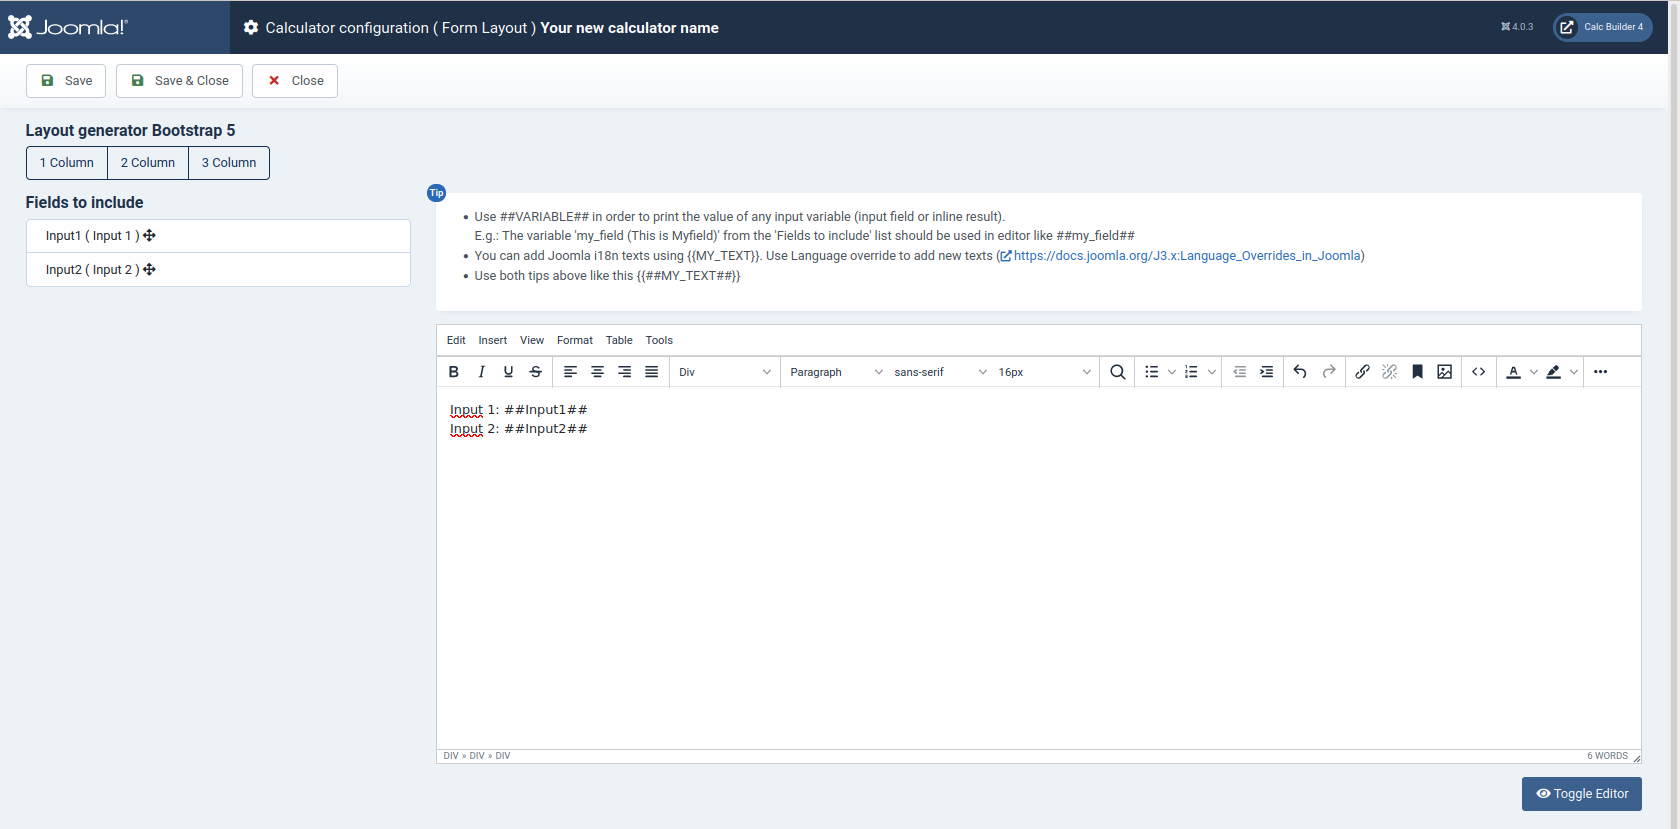Apply underline formatting
This screenshot has height=829, width=1680.
click(508, 372)
